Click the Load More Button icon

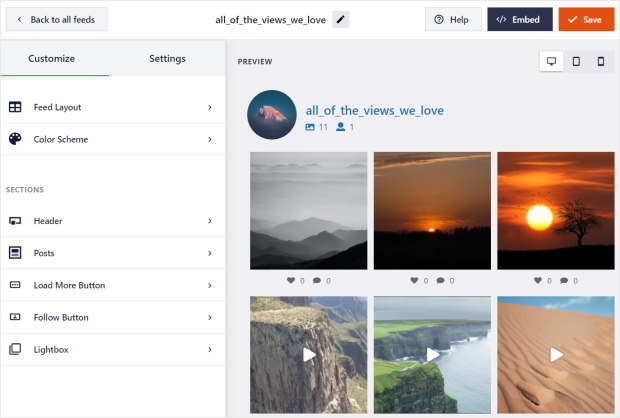pyautogui.click(x=15, y=285)
